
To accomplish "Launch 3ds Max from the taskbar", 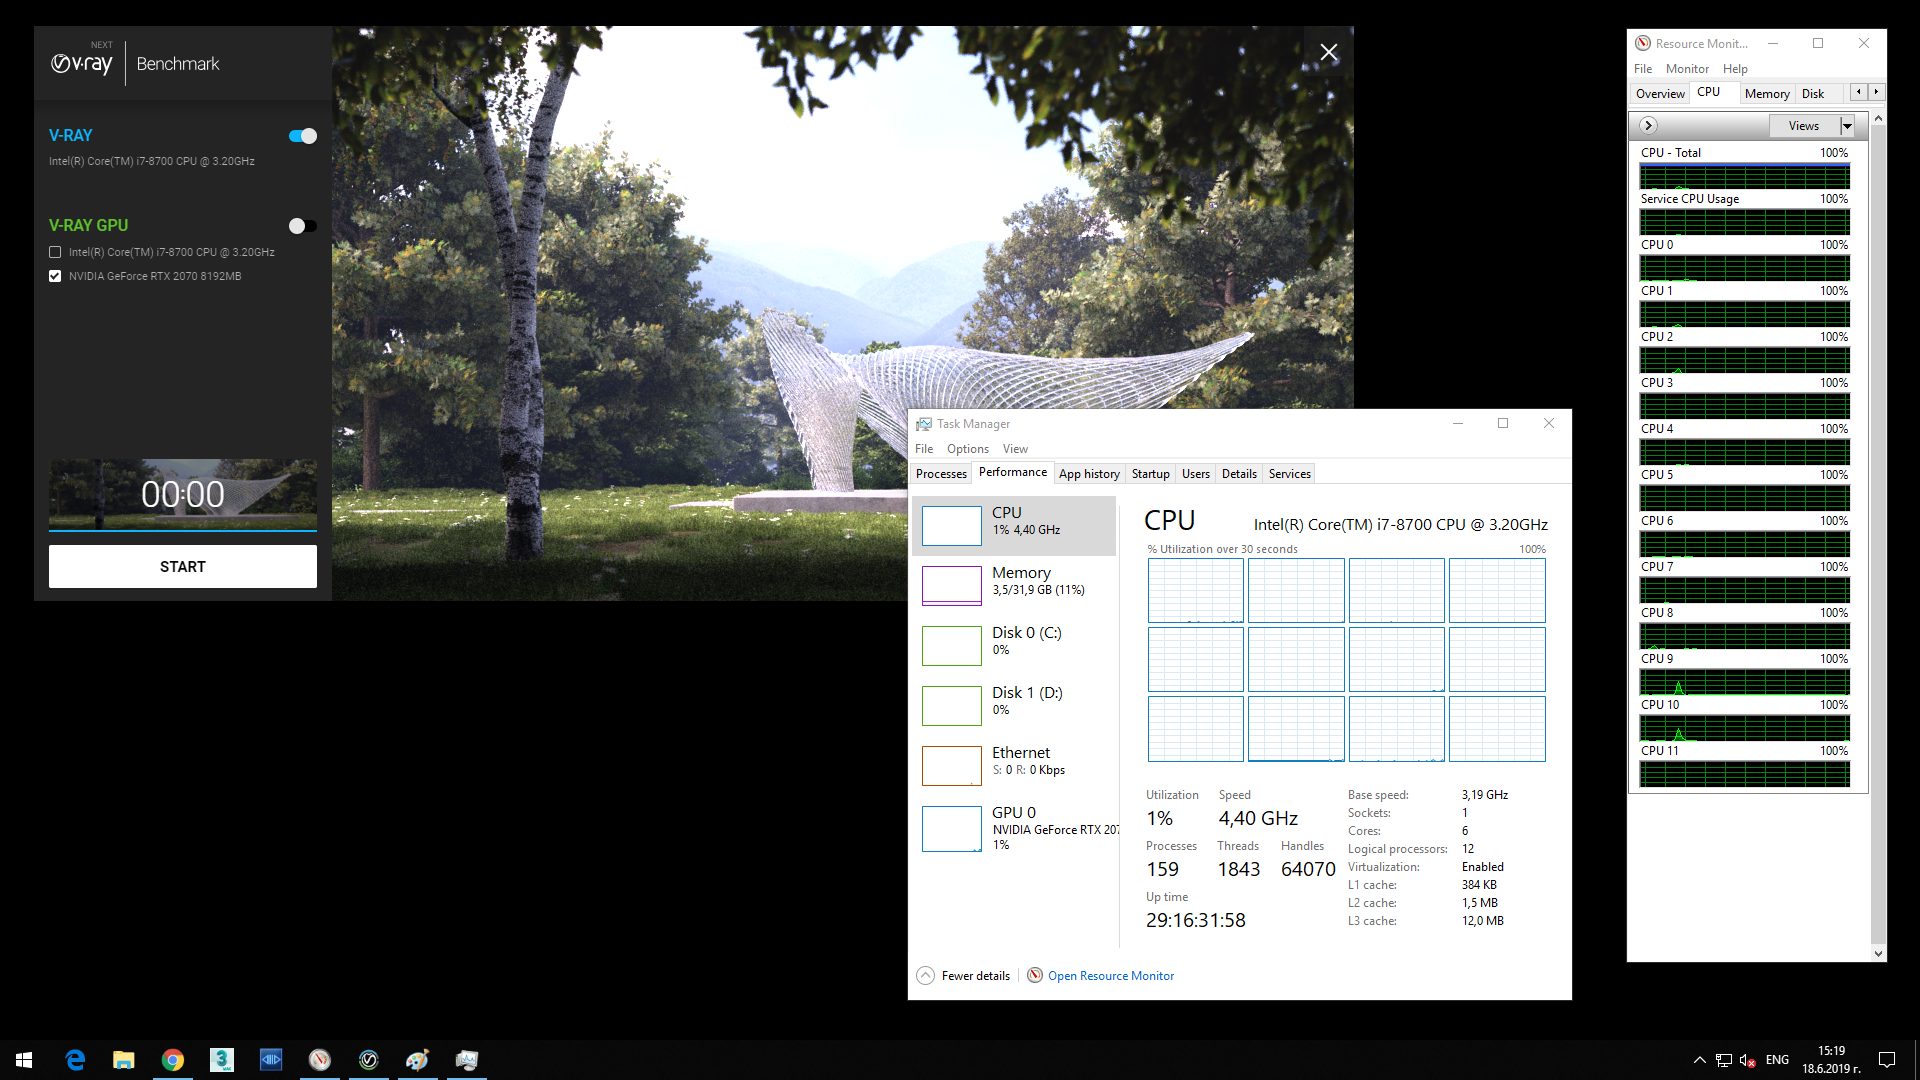I will (222, 1060).
